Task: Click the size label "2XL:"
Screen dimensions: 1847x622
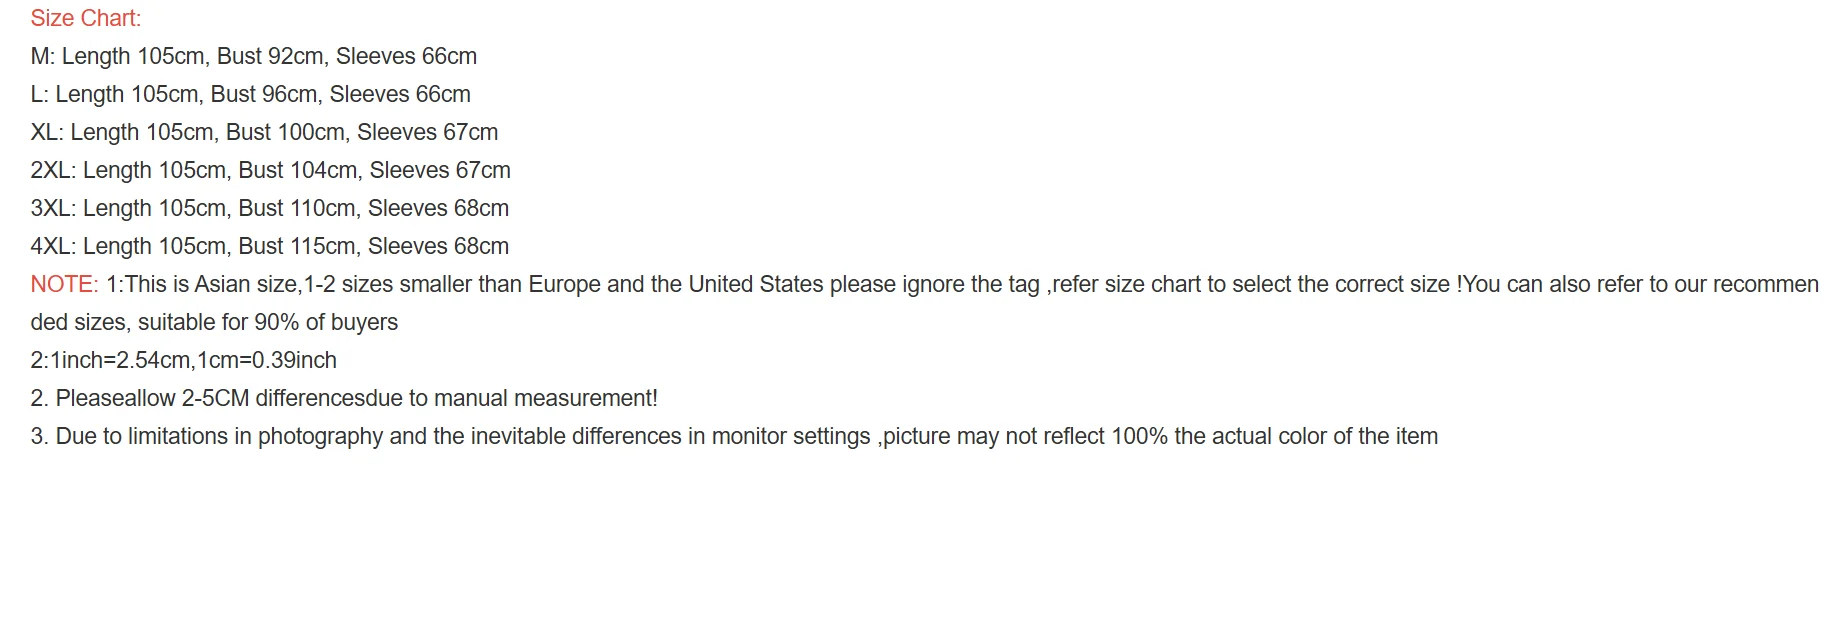Action: 53,170
